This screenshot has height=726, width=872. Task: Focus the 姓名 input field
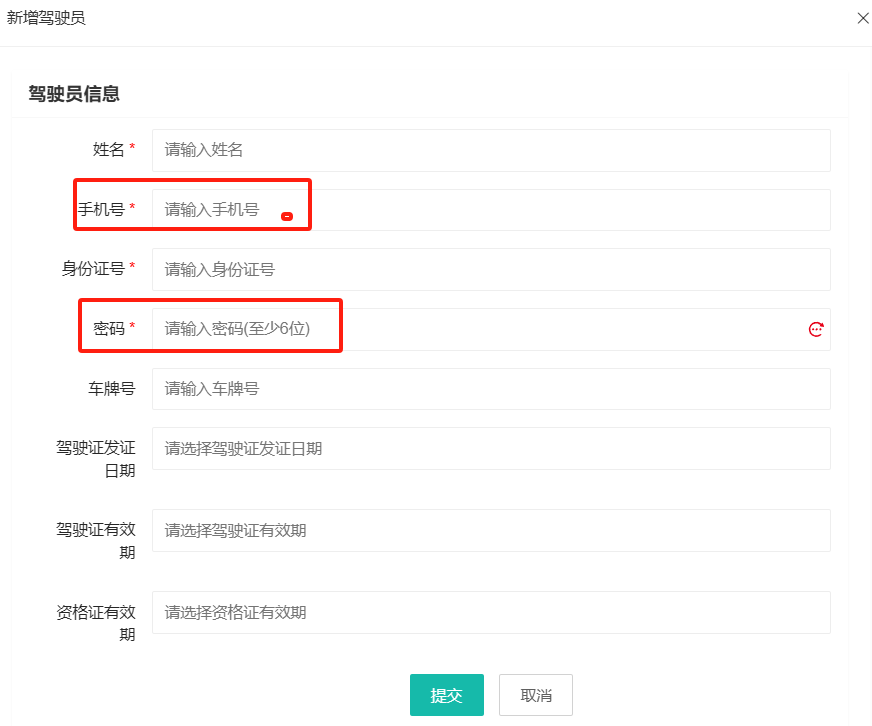tap(490, 150)
